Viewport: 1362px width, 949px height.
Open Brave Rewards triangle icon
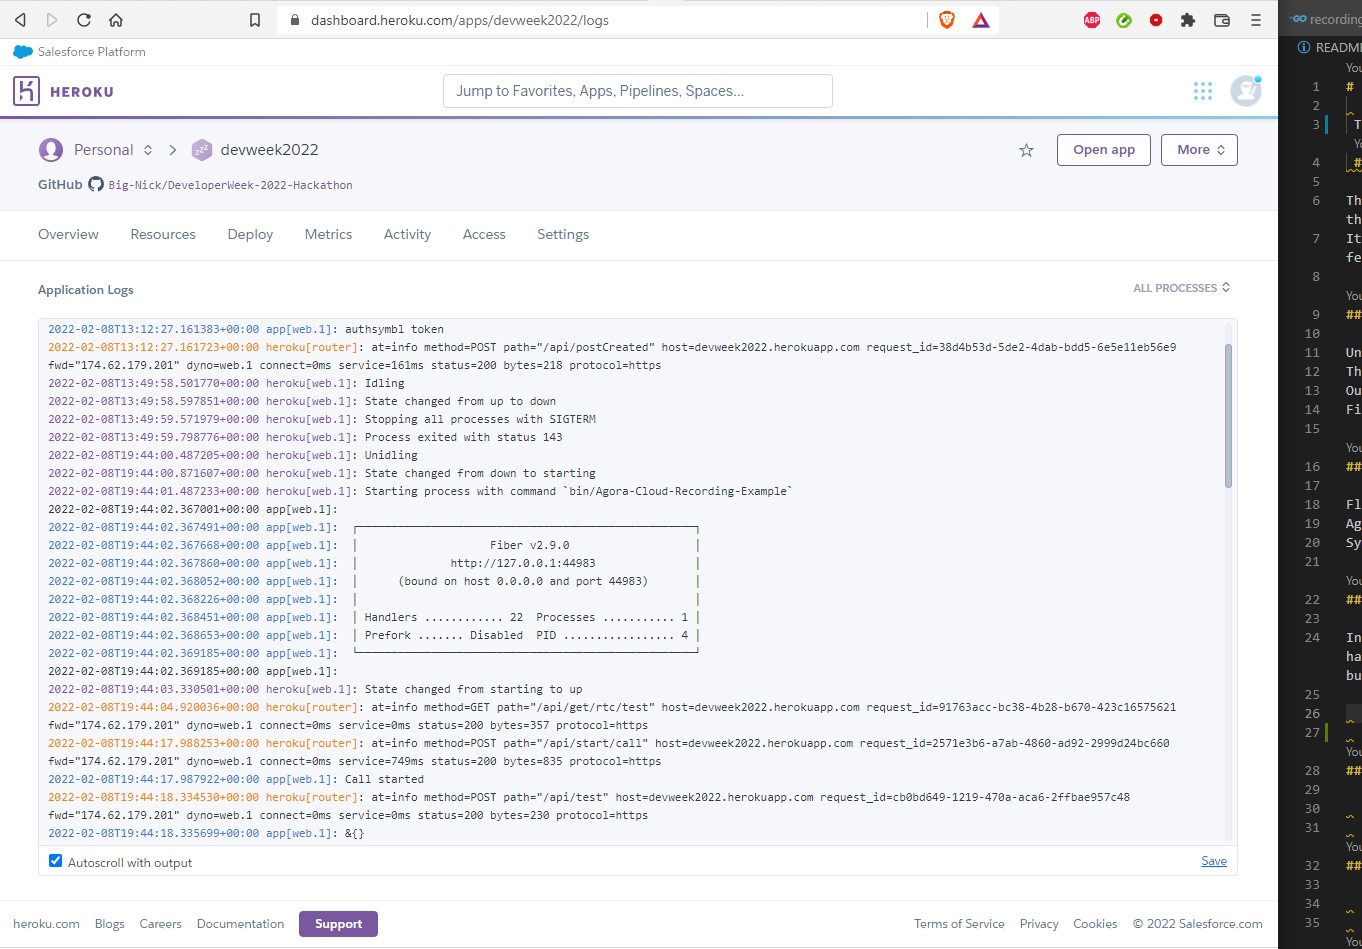coord(981,20)
